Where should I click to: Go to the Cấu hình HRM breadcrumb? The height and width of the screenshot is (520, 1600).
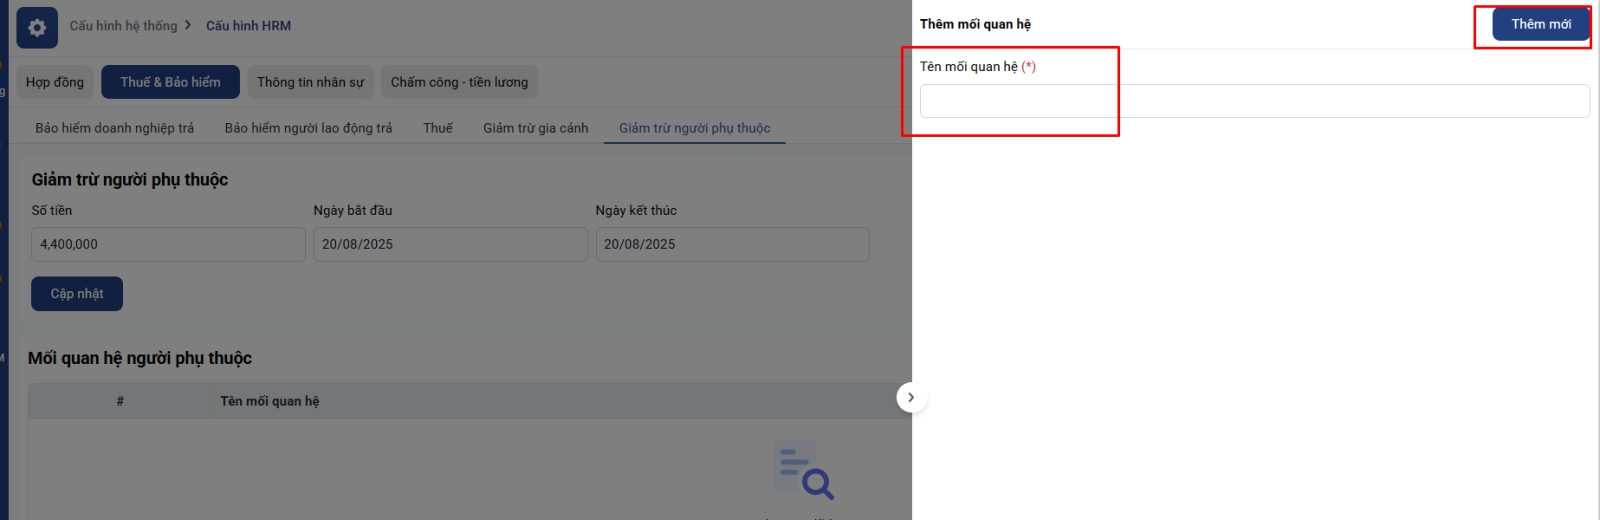248,26
